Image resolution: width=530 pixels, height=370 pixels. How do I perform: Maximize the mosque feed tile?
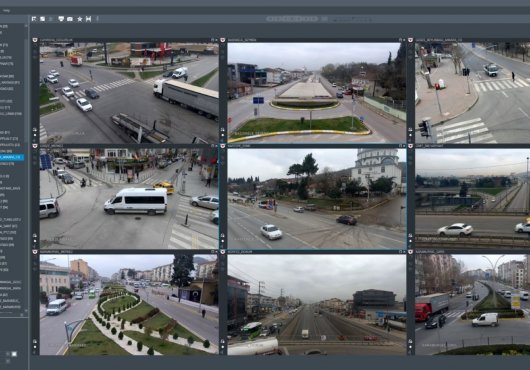click(x=400, y=146)
